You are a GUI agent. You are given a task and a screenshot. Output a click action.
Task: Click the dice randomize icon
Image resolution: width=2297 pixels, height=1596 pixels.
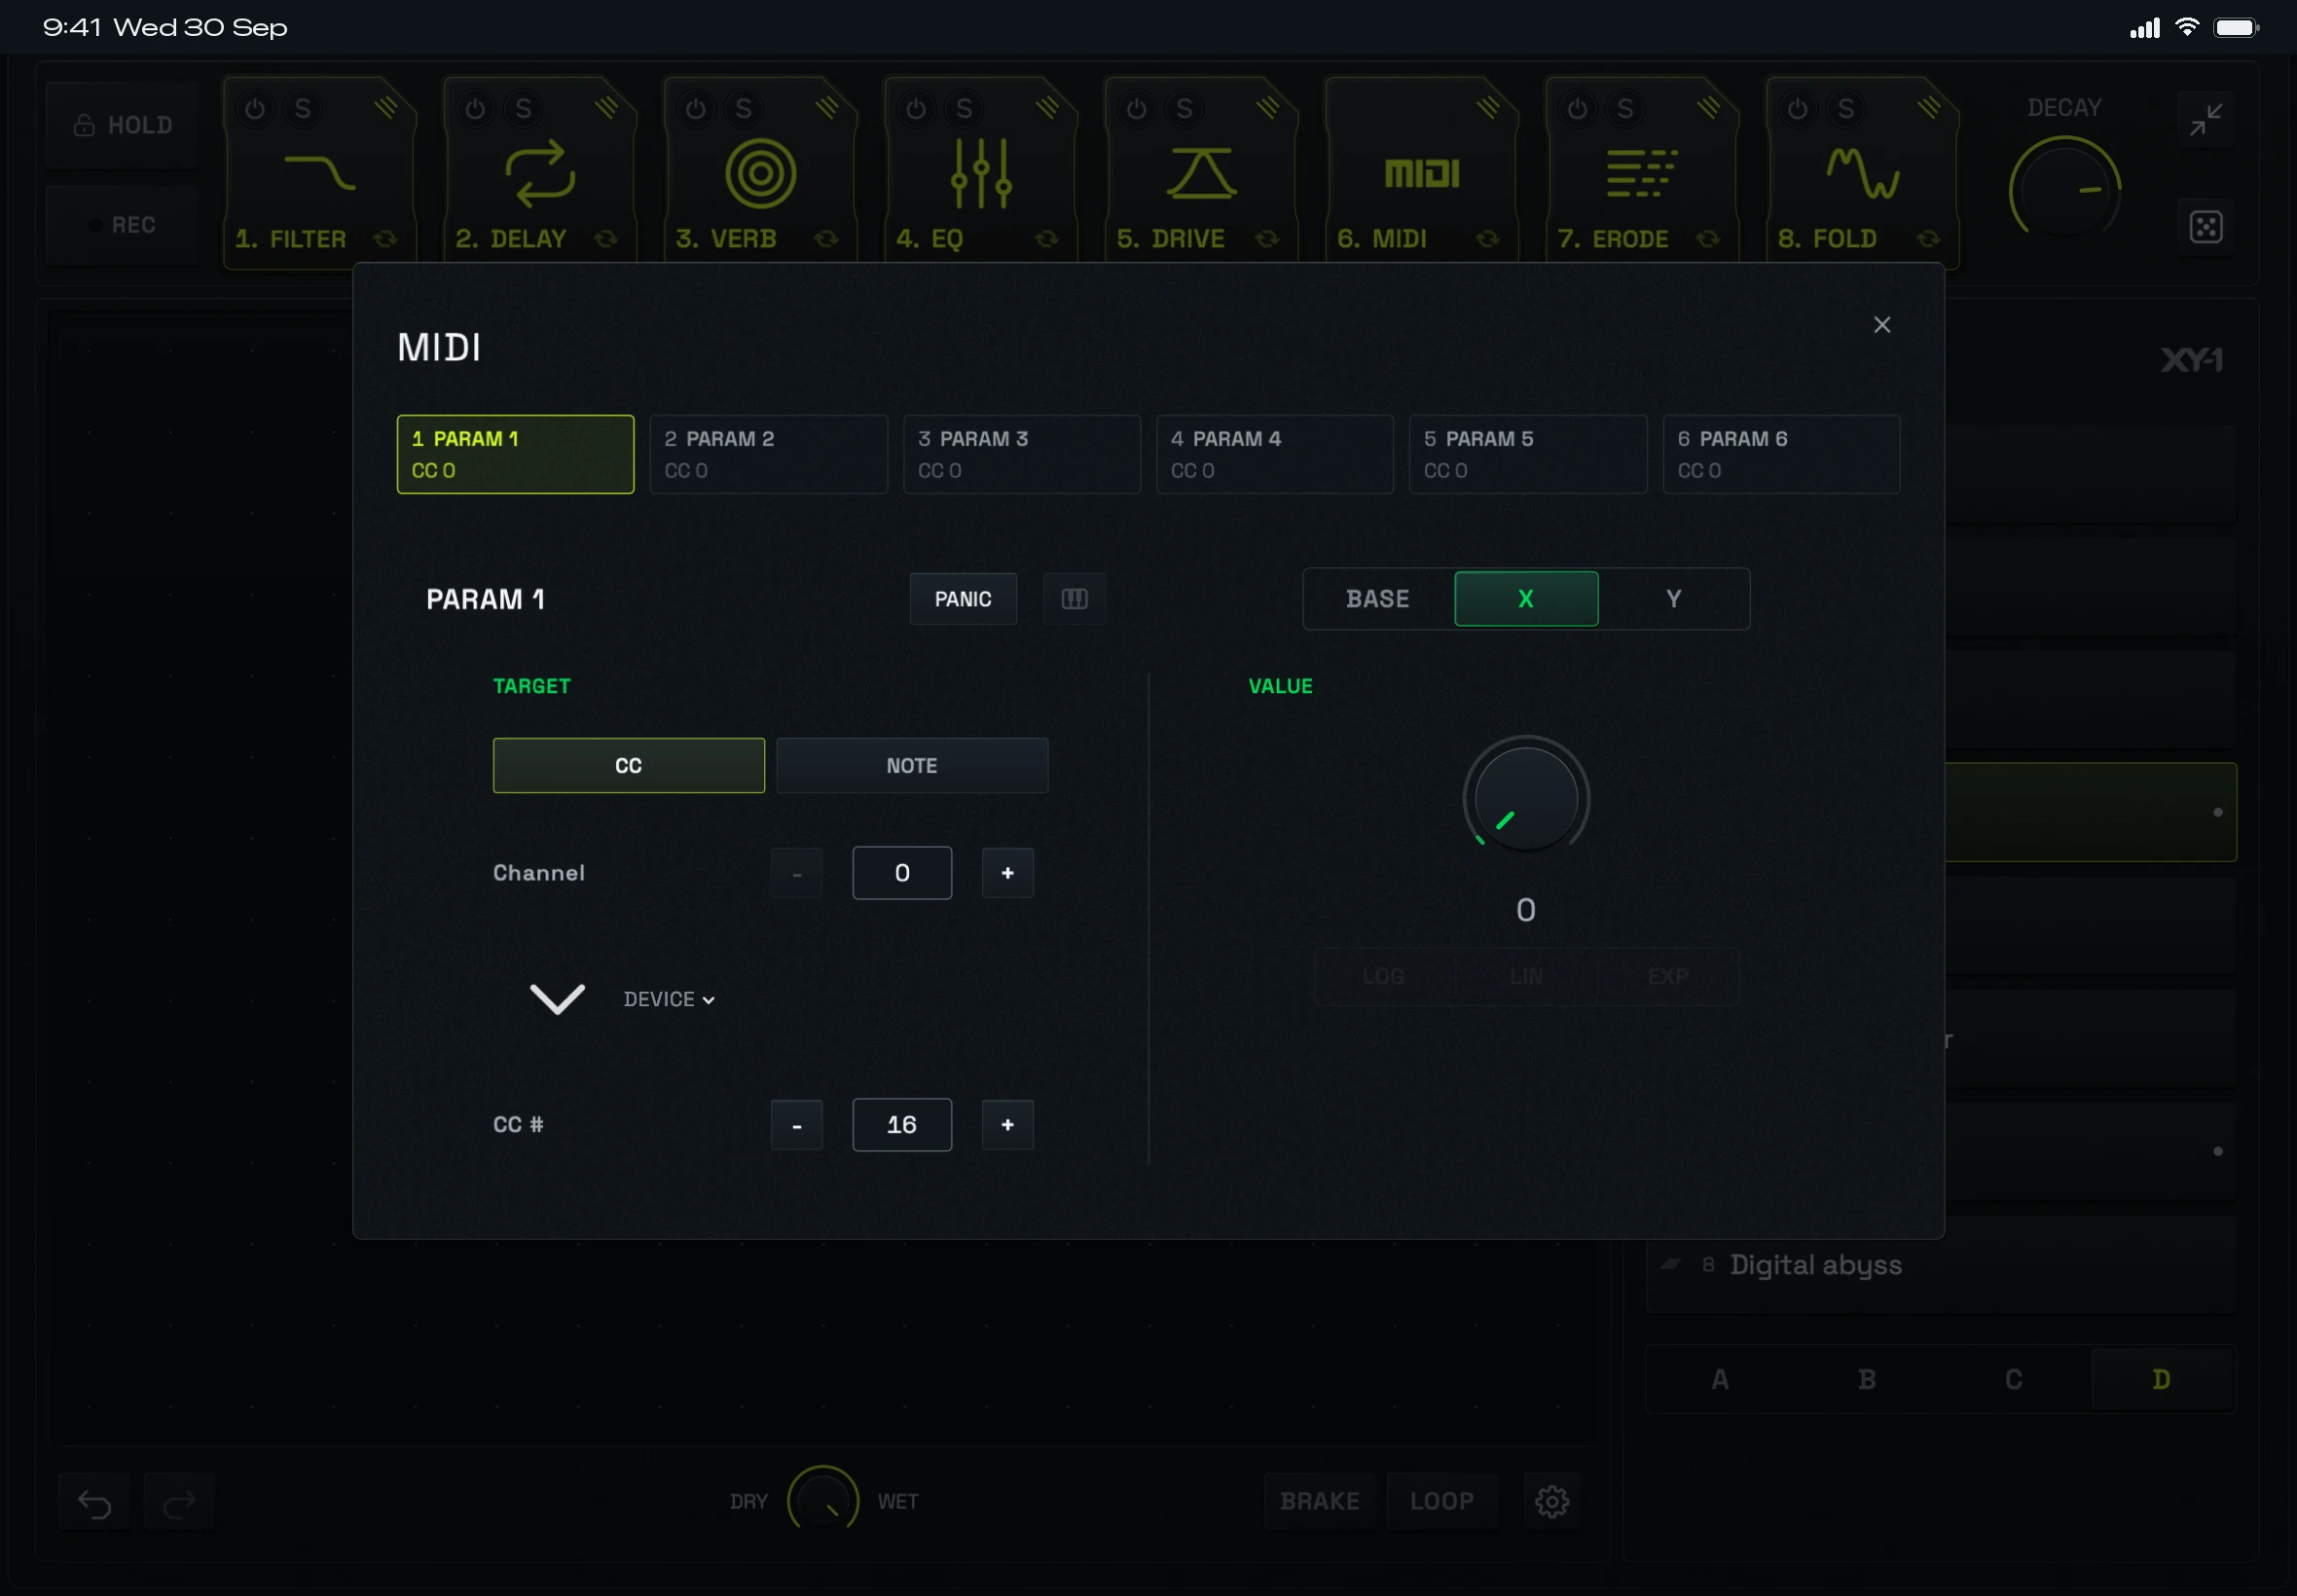point(2206,227)
